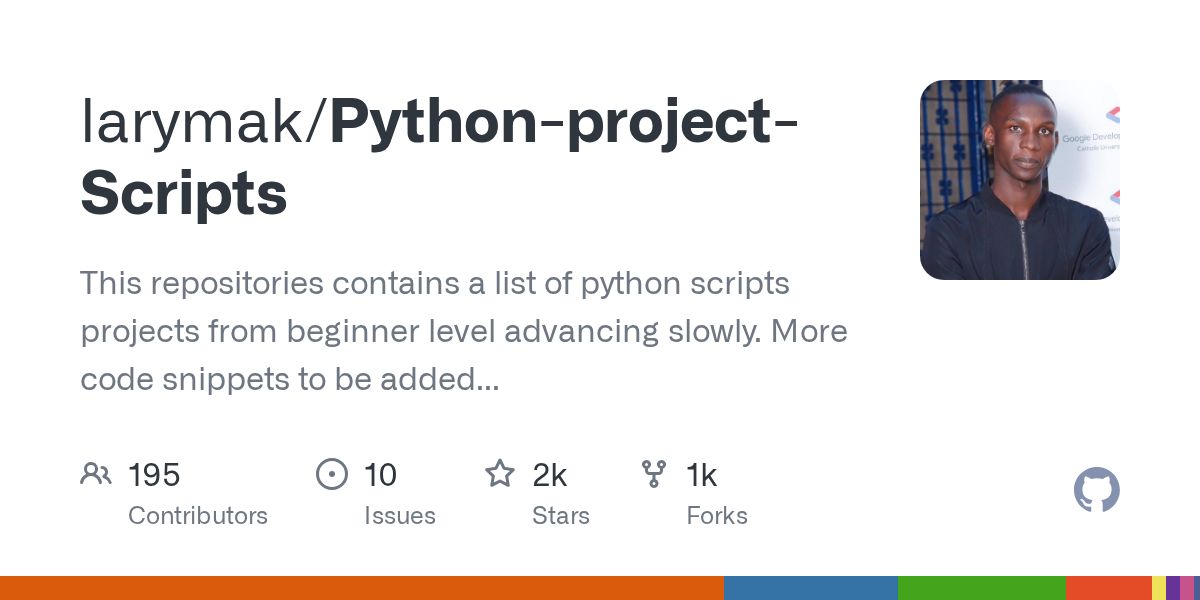Screen dimensions: 1200x600
Task: Click the 2k stars count
Action: pyautogui.click(x=549, y=475)
